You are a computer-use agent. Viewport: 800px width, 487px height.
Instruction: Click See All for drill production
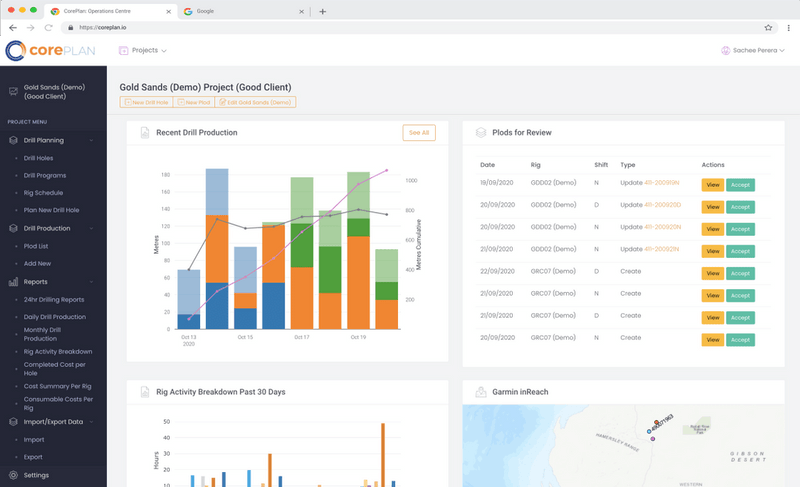419,133
